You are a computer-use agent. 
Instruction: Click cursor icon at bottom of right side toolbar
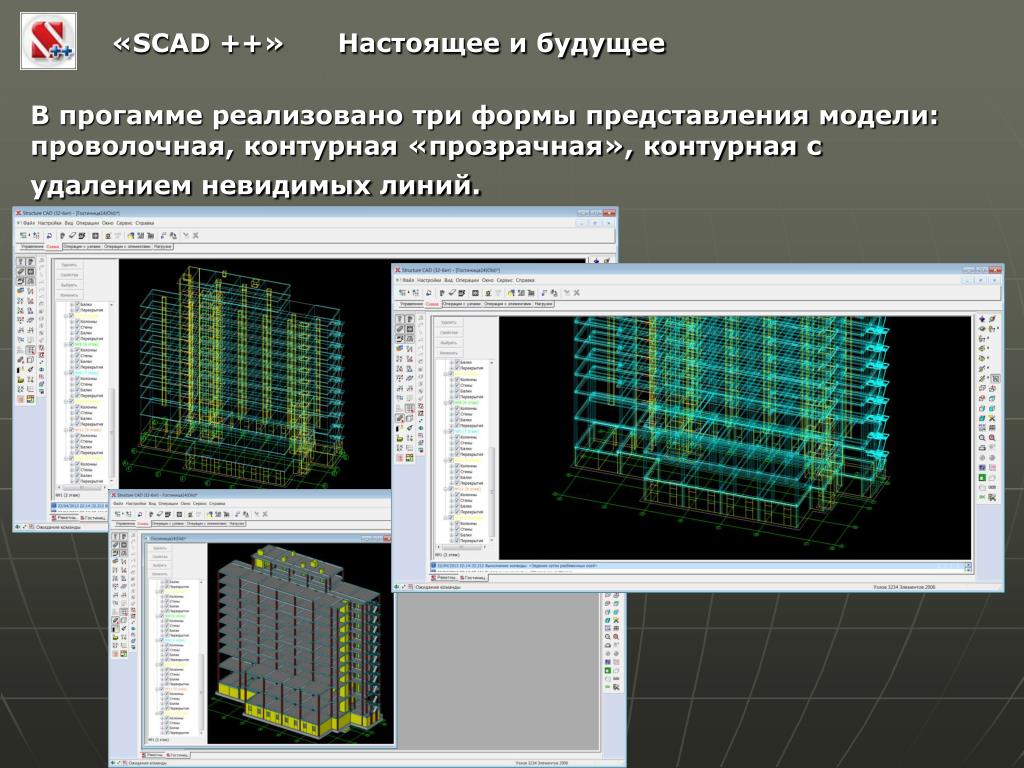(992, 497)
